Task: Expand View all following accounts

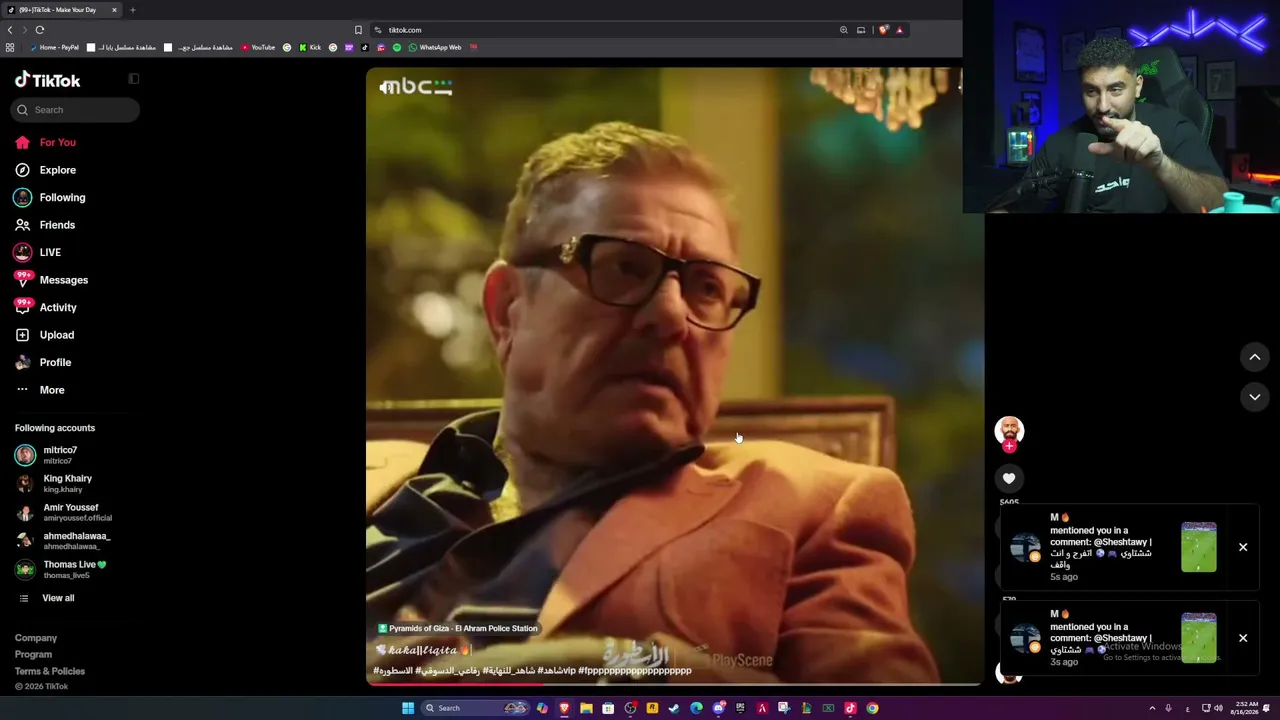Action: [47, 598]
